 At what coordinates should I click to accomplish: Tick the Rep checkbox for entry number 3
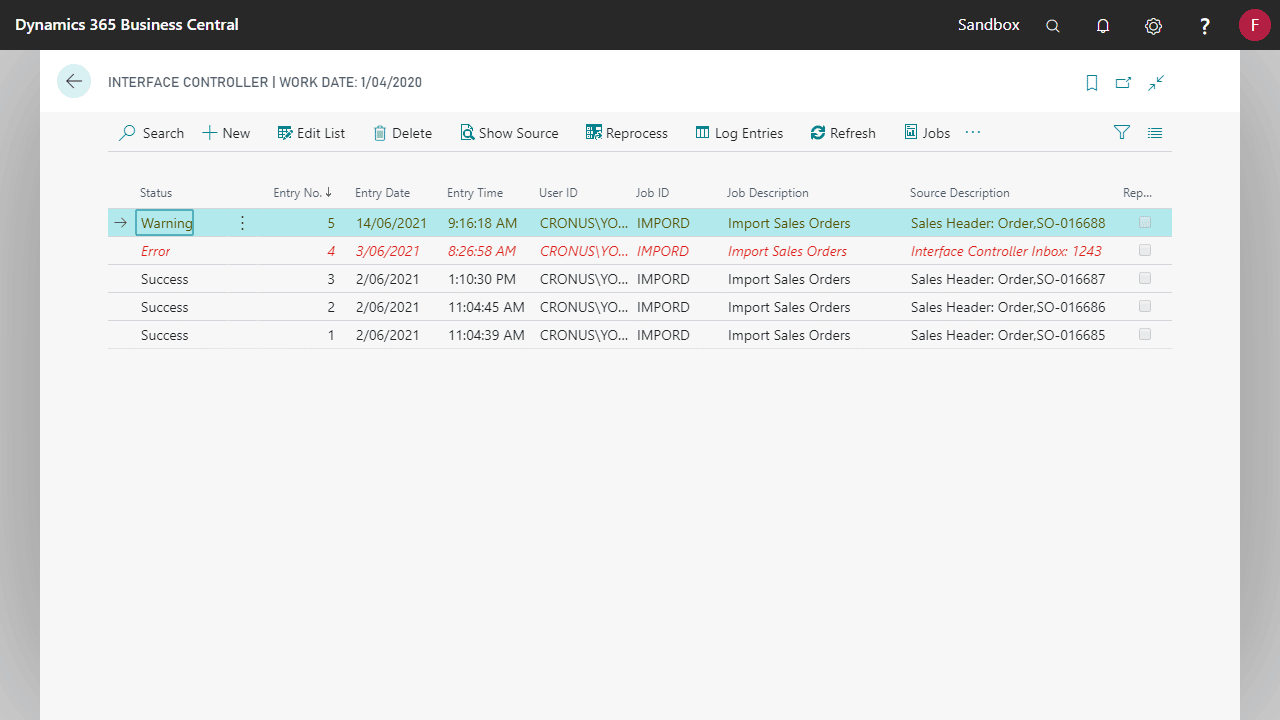coord(1144,278)
